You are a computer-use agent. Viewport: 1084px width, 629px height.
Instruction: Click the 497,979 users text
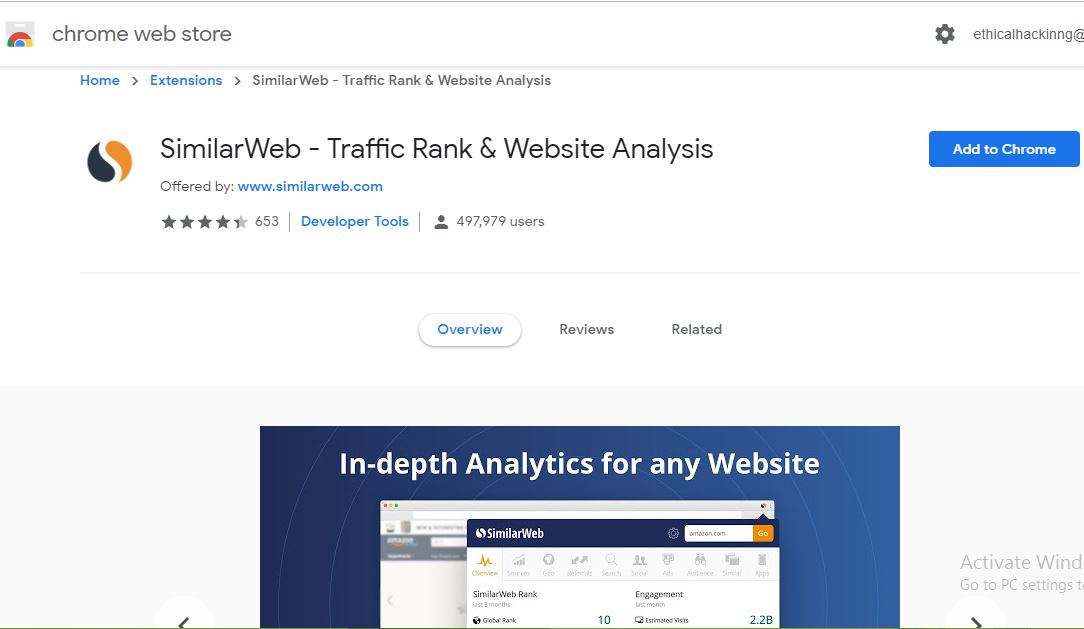click(500, 221)
